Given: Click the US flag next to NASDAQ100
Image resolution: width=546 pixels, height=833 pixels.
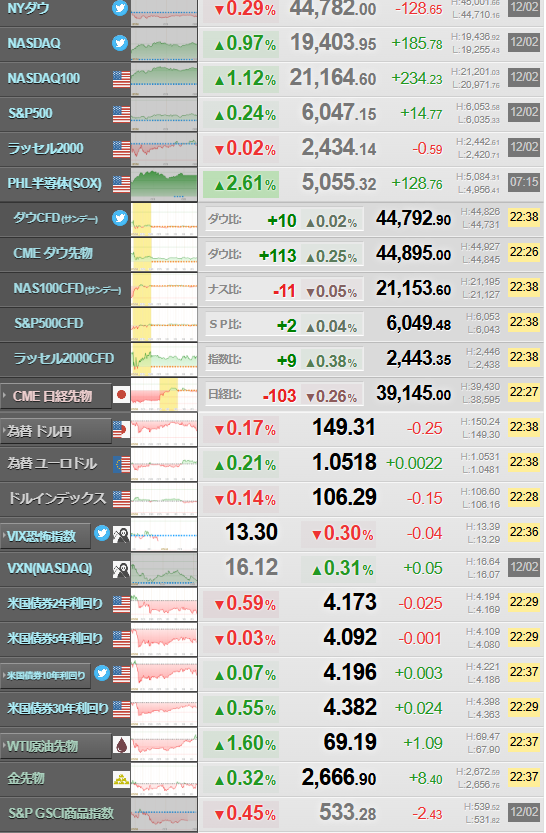Looking at the screenshot, I should (121, 79).
